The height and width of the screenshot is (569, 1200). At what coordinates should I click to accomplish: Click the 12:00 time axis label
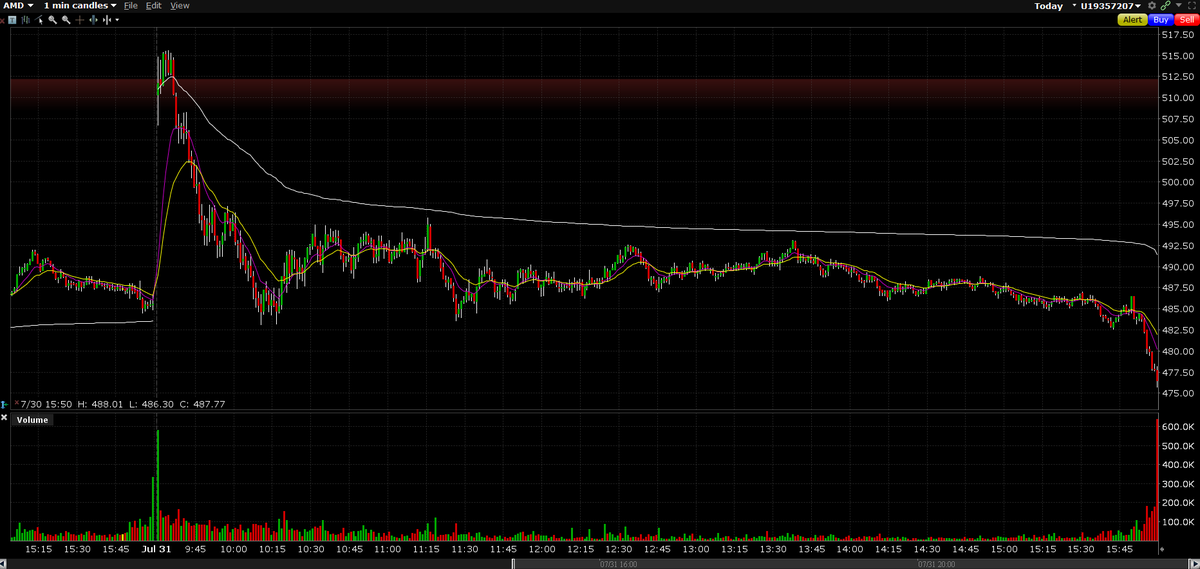[541, 549]
